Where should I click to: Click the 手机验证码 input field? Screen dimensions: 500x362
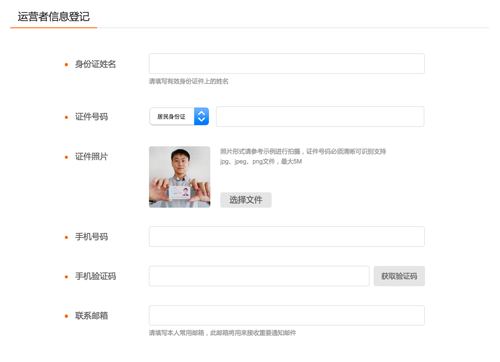click(x=259, y=276)
